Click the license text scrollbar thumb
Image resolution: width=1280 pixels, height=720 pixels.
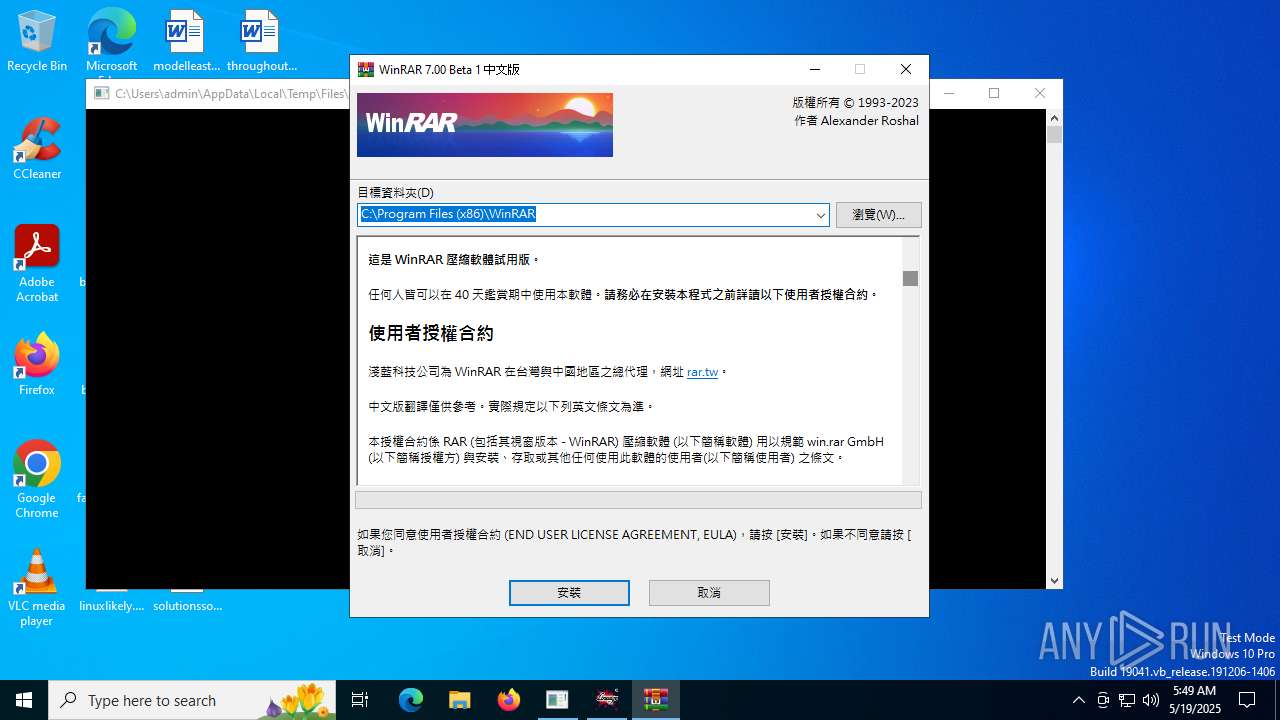(x=910, y=278)
